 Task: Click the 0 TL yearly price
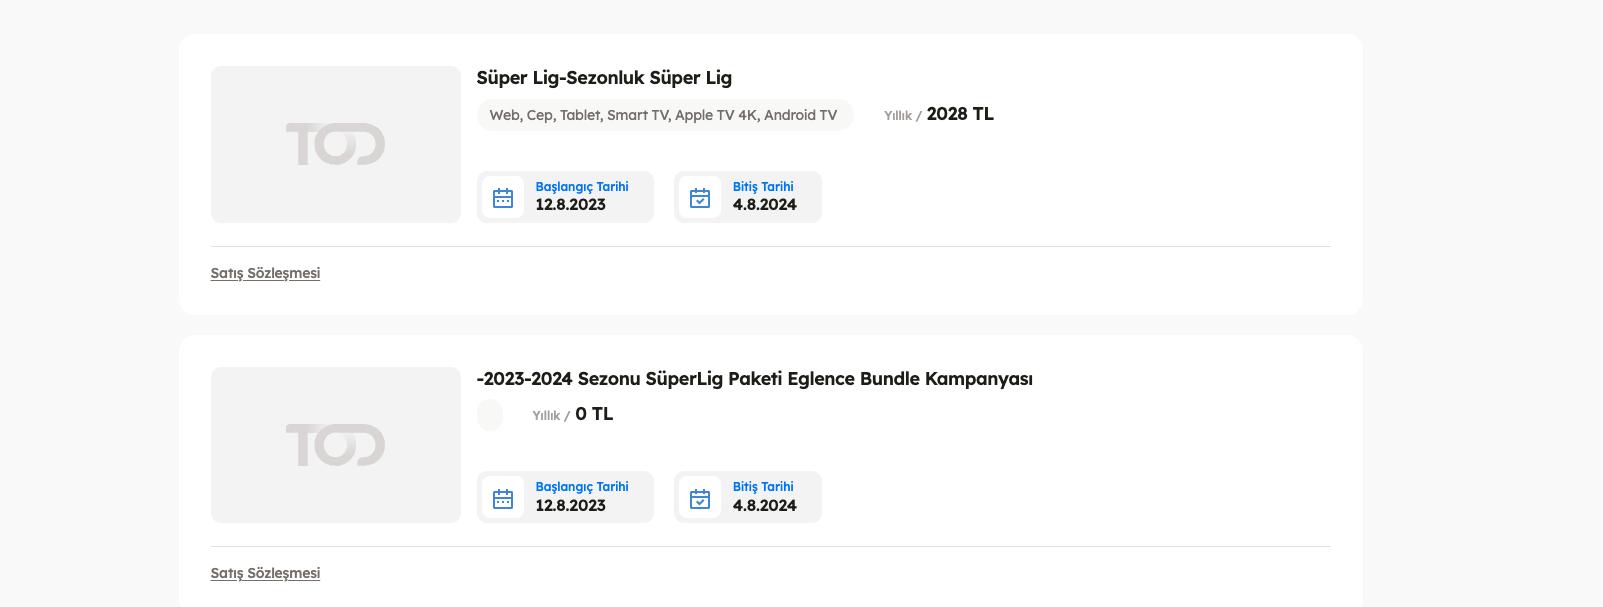point(594,414)
